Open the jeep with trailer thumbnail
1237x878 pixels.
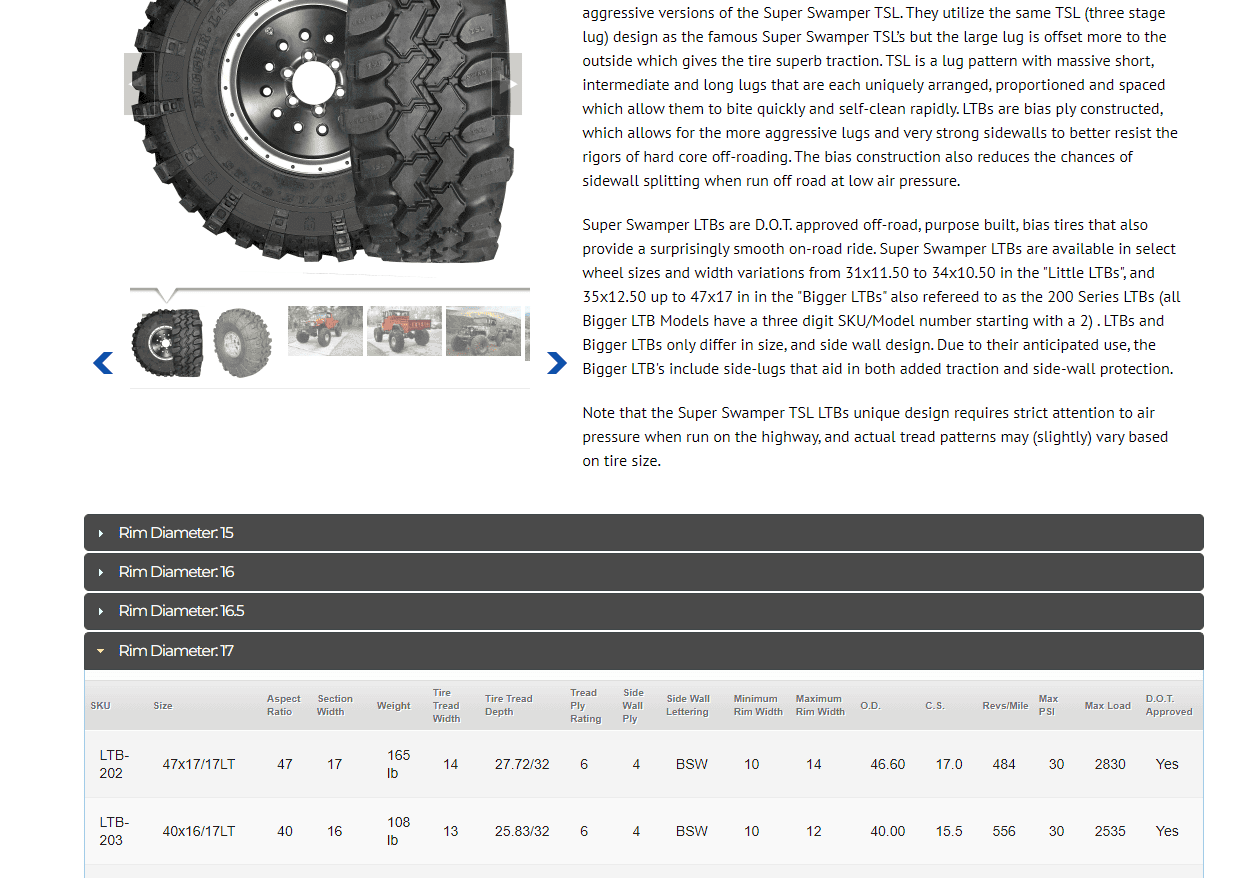[x=483, y=331]
